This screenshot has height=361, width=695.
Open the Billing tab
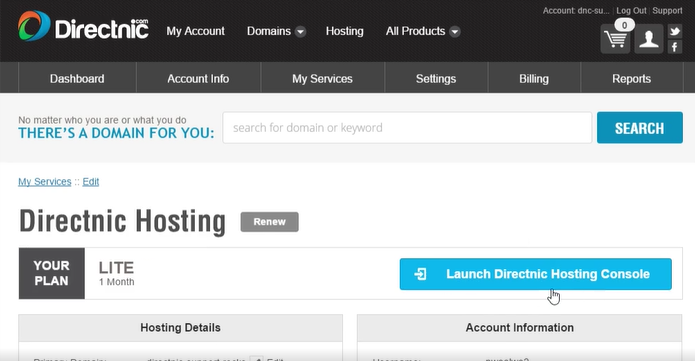click(534, 78)
